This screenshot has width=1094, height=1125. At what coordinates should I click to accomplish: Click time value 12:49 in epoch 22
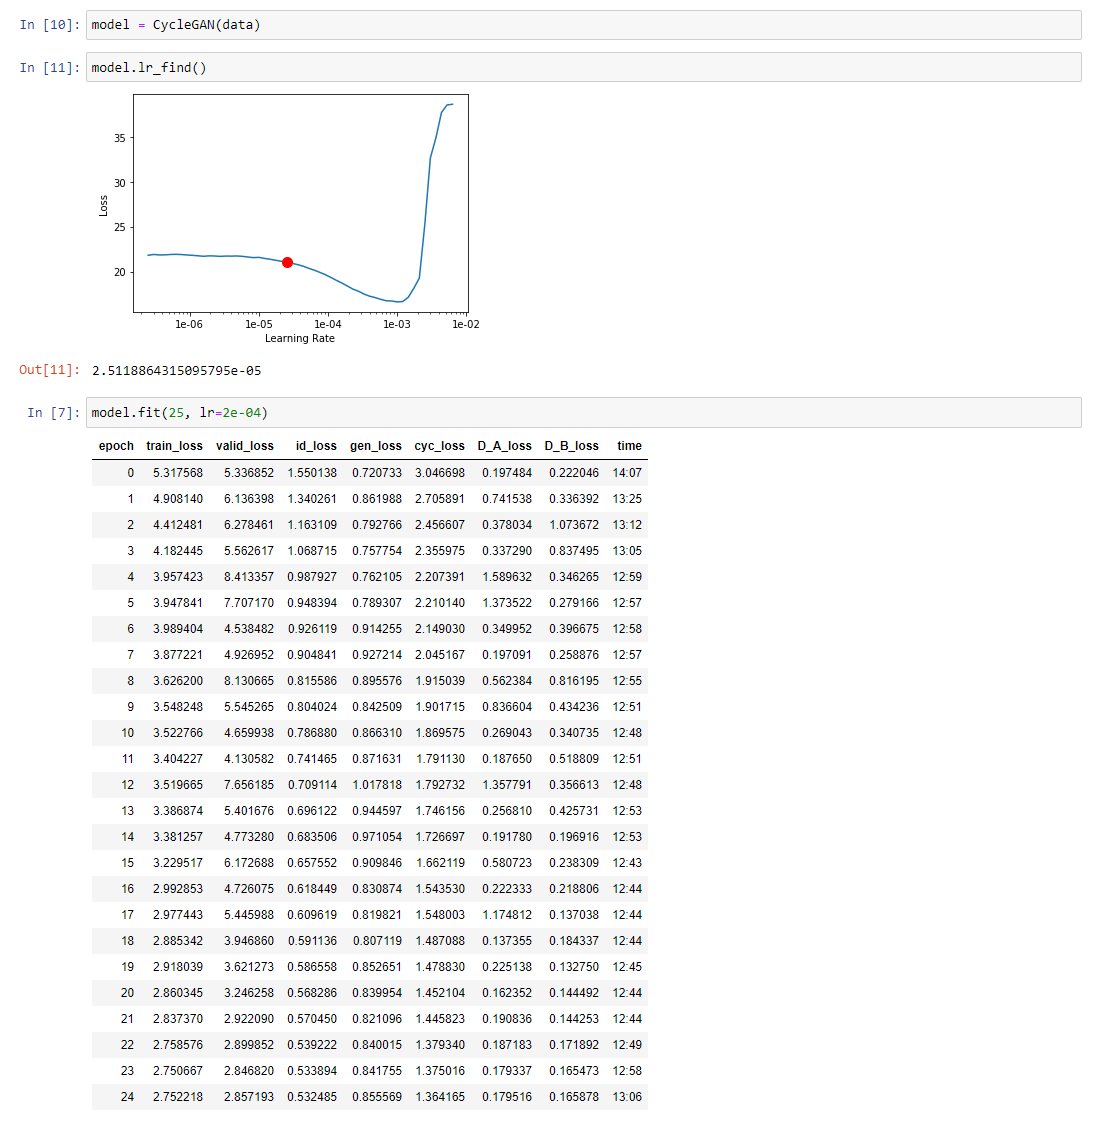[x=627, y=1045]
